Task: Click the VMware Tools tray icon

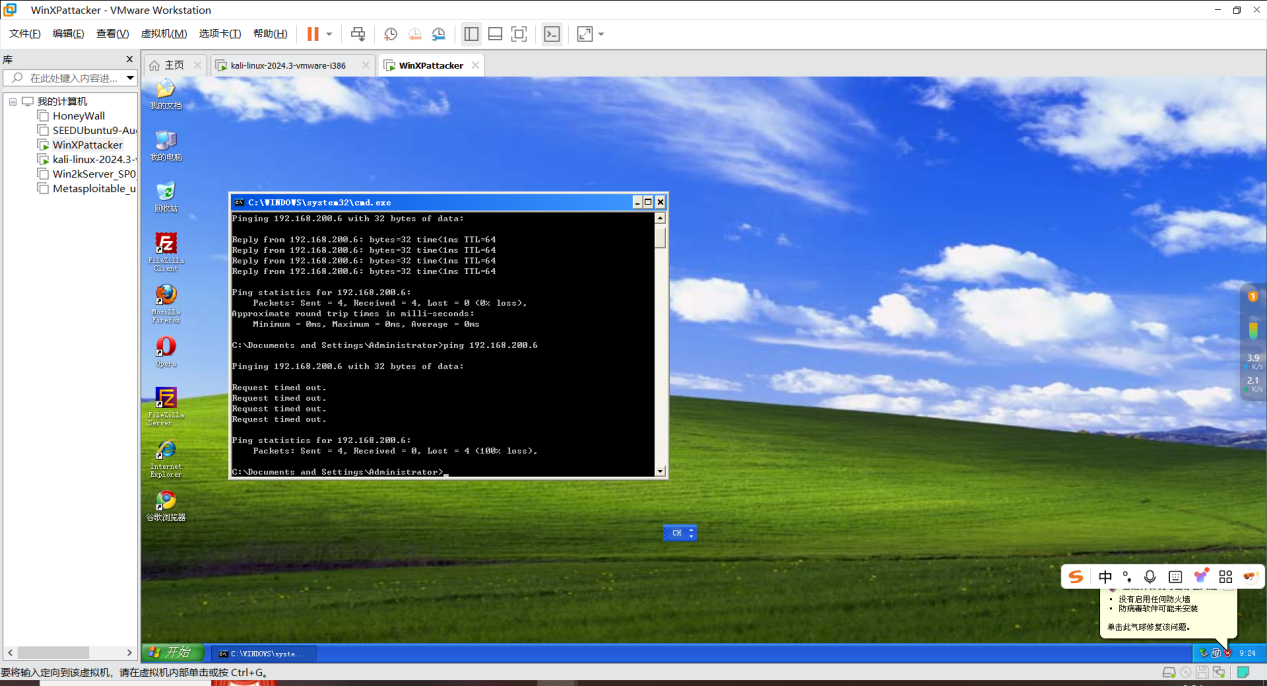Action: pos(1216,653)
